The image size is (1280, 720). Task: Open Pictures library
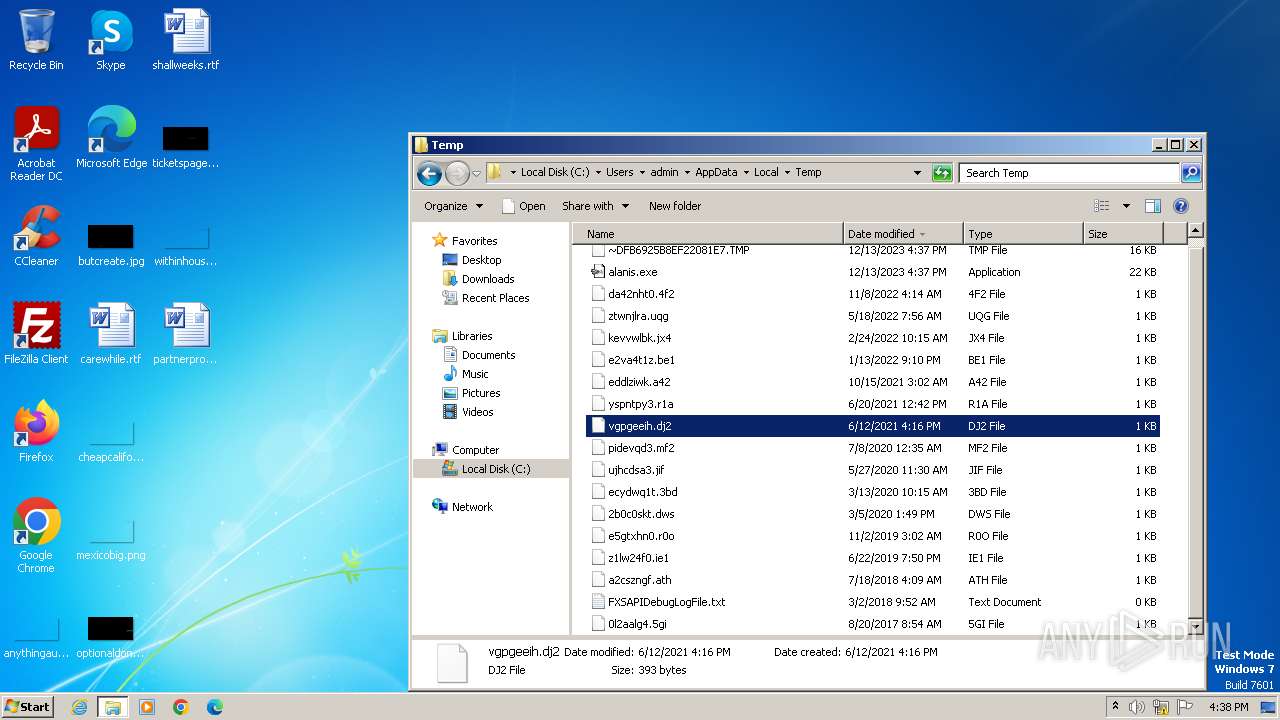[481, 393]
